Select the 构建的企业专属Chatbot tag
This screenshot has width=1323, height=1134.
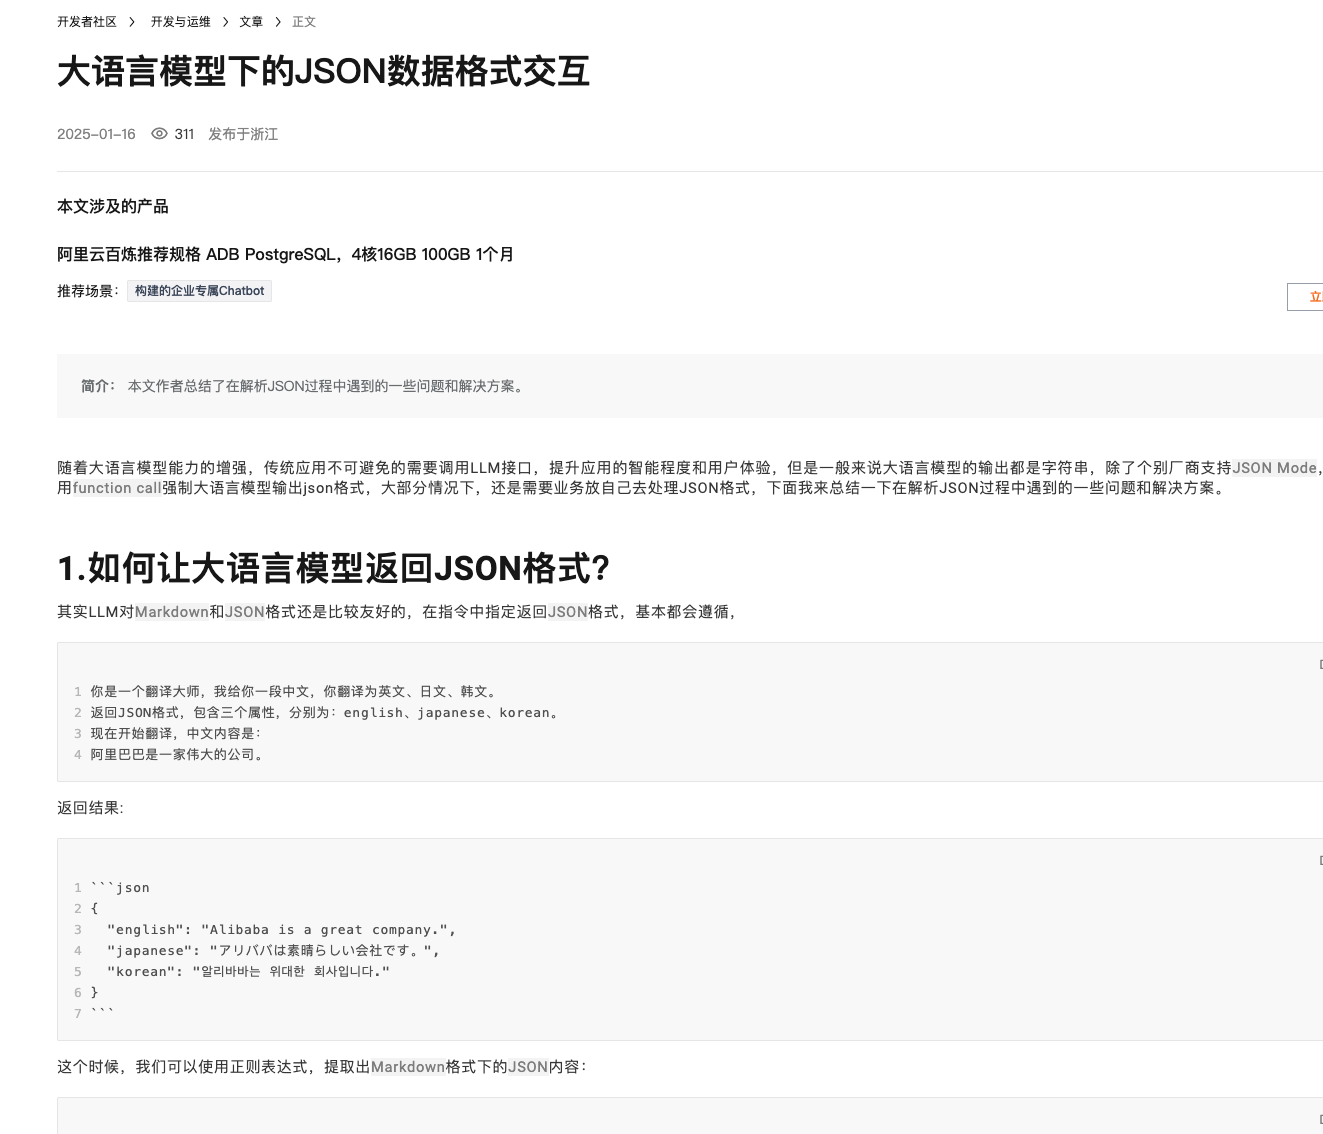click(199, 291)
